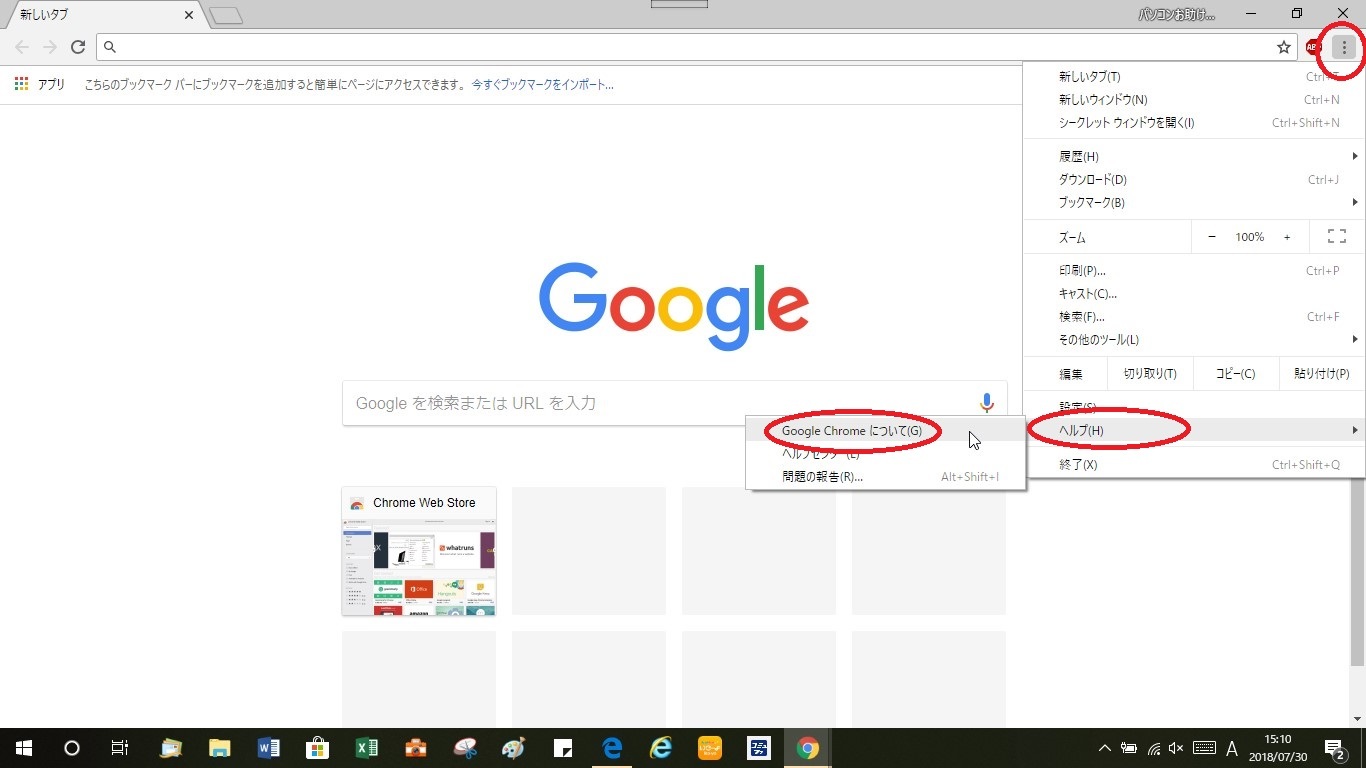
Task: Click the Cortana circle icon
Action: click(72, 748)
